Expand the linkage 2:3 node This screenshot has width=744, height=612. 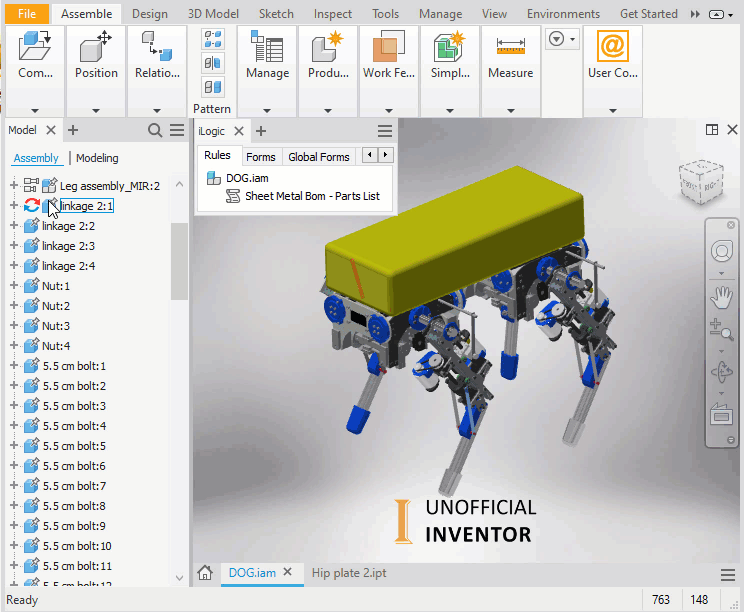tap(14, 245)
